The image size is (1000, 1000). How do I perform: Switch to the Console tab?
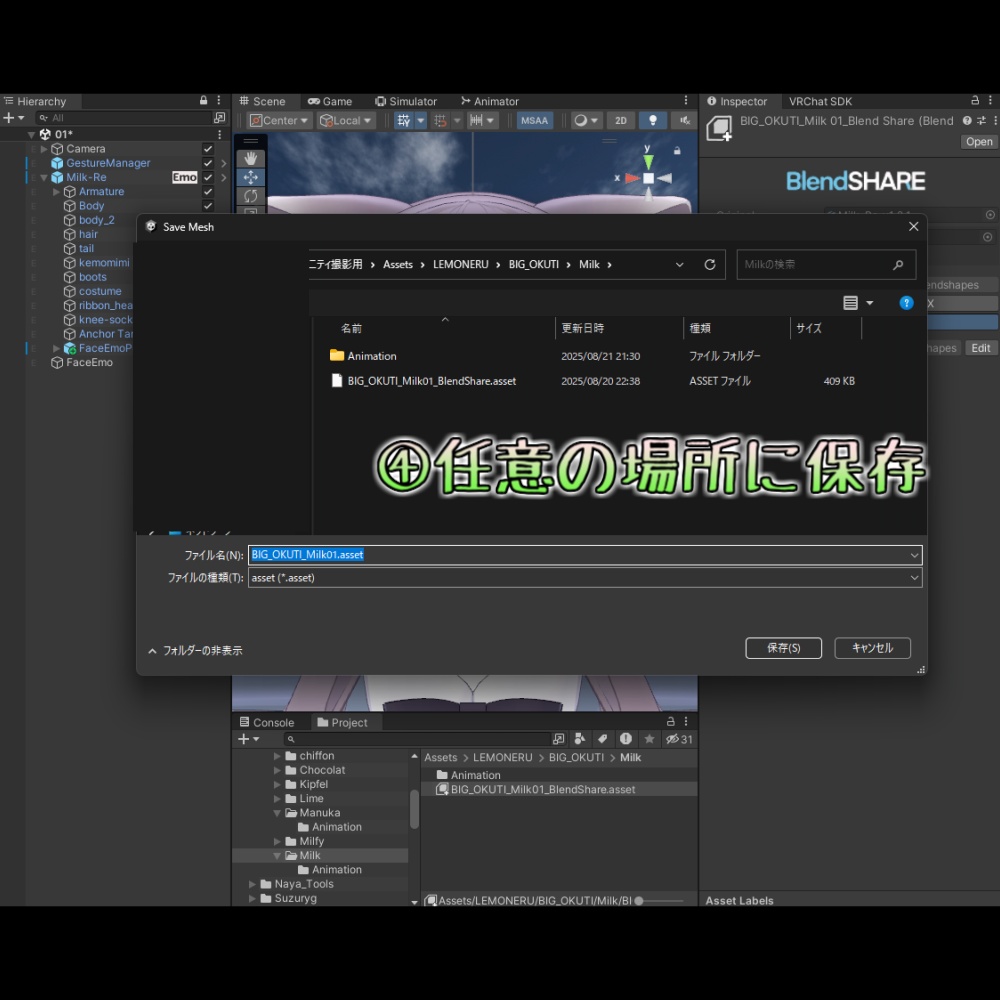pos(267,723)
